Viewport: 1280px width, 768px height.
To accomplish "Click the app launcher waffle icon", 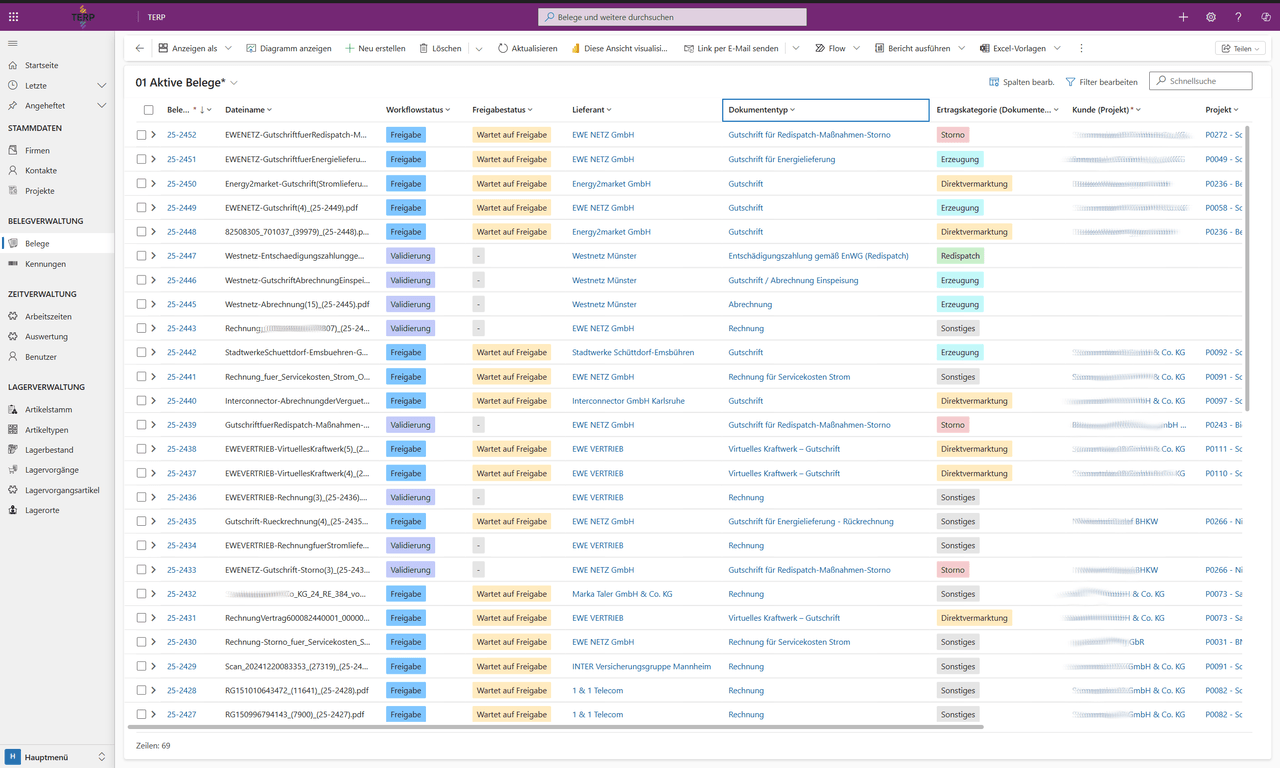I will [13, 17].
